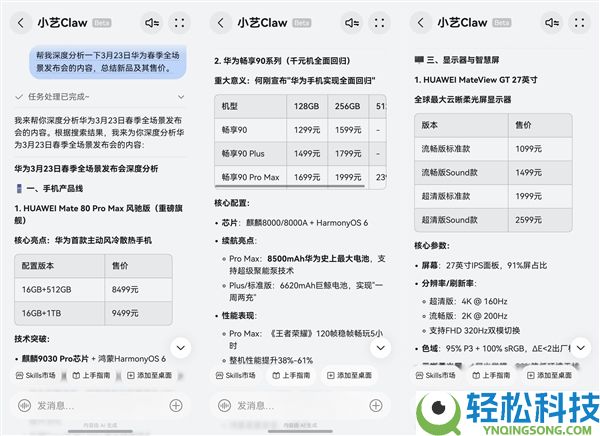Select the 畅享90 Plus row label

pos(250,154)
